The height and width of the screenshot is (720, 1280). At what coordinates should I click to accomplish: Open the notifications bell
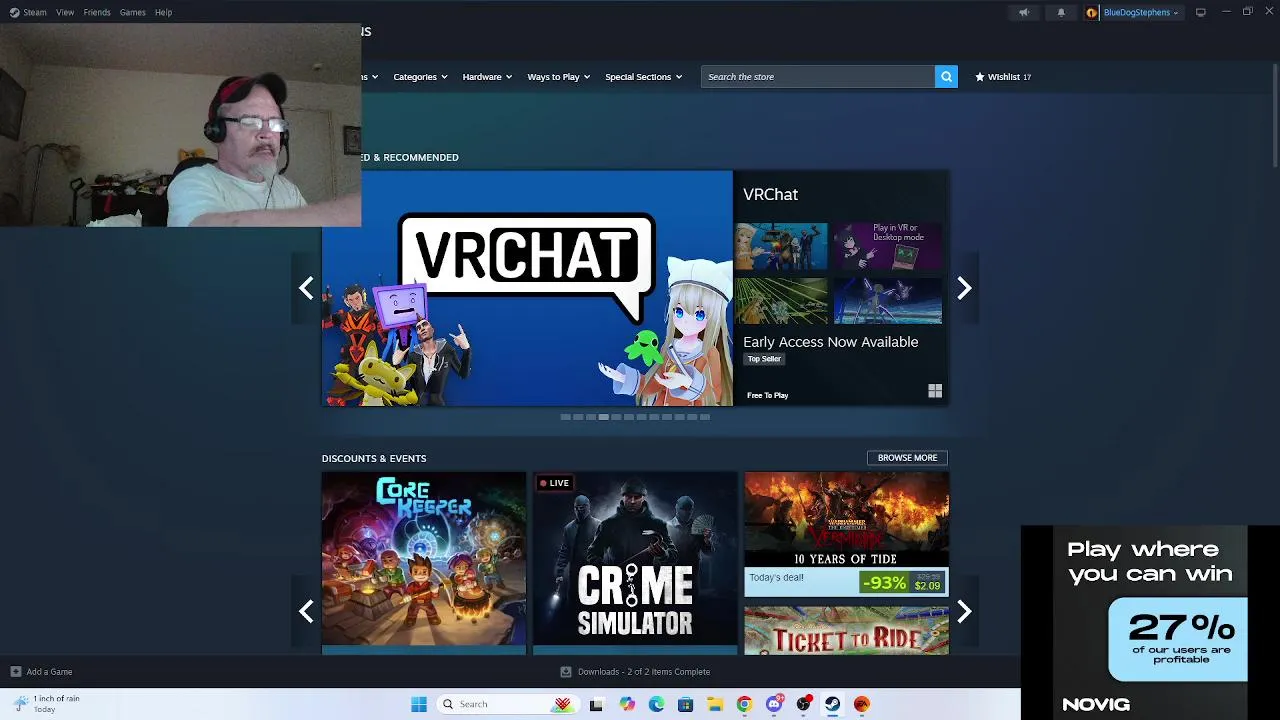tap(1061, 12)
